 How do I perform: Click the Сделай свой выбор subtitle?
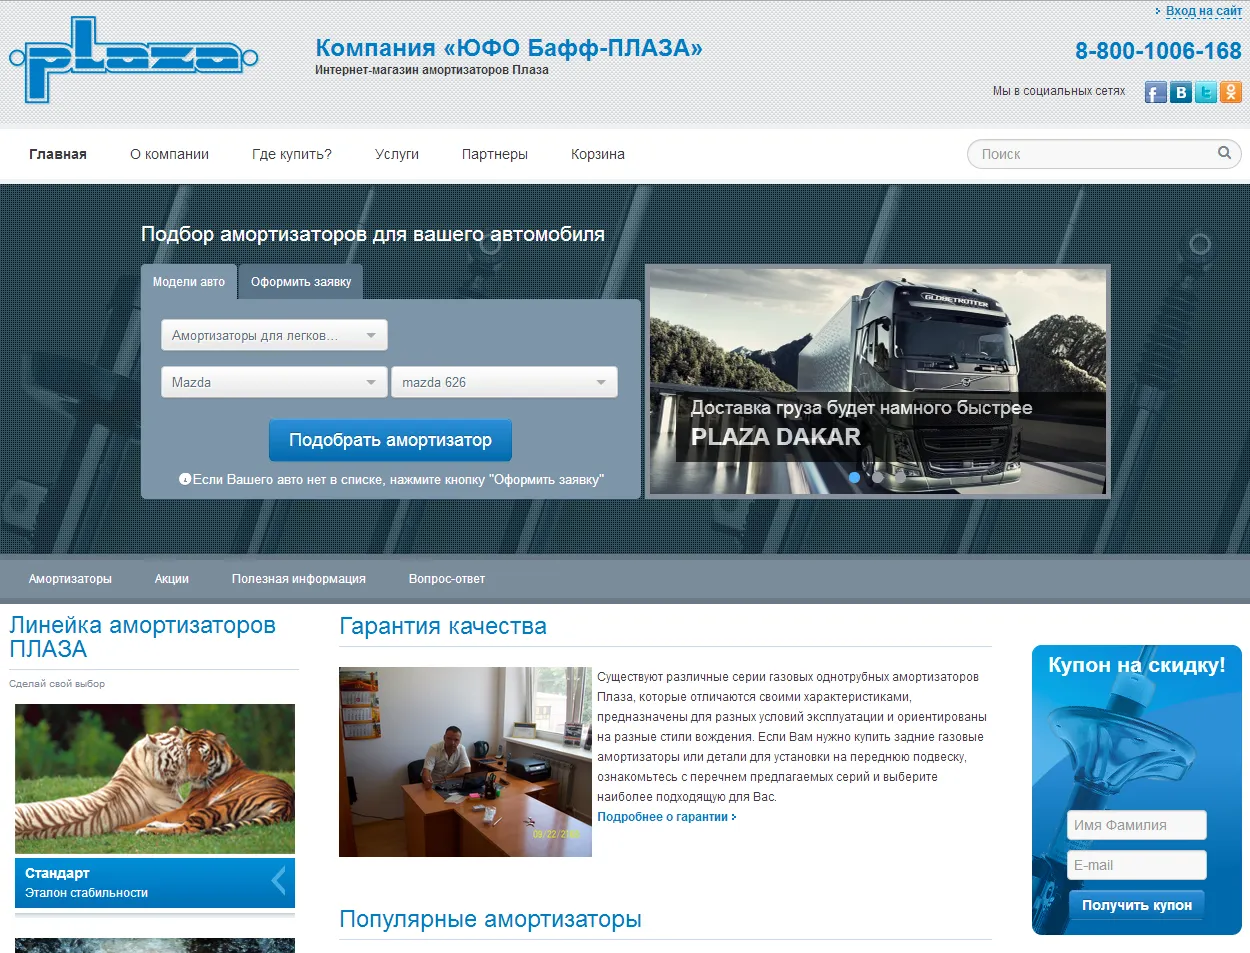[57, 684]
